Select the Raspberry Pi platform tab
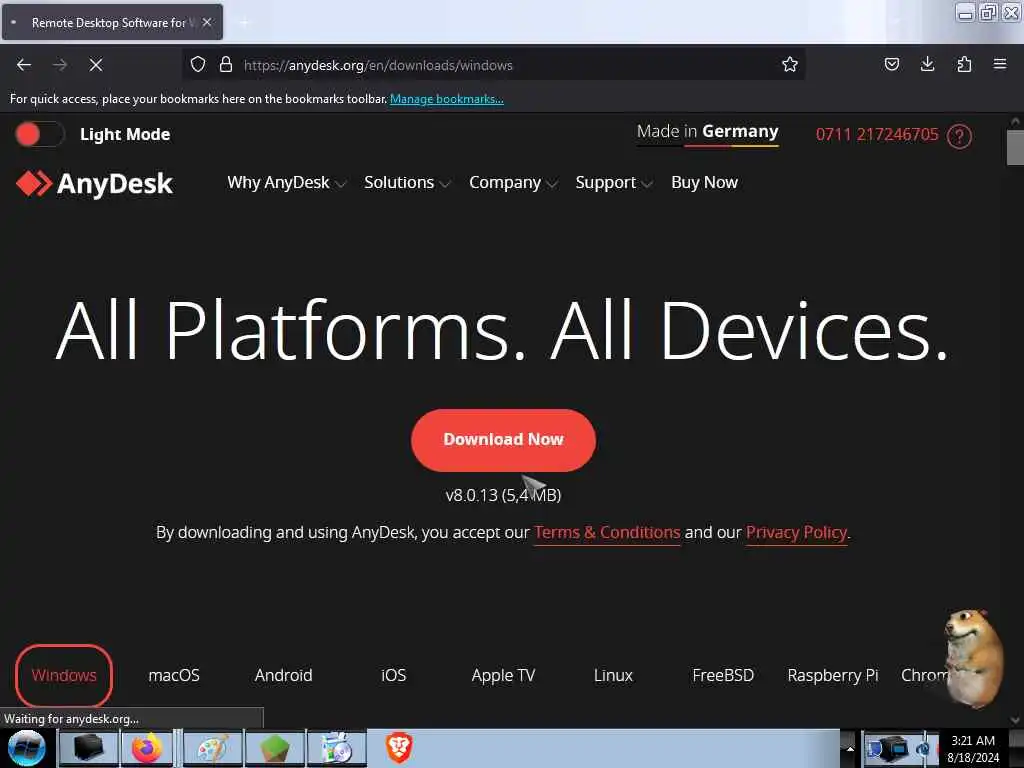The image size is (1024, 768). pyautogui.click(x=833, y=675)
